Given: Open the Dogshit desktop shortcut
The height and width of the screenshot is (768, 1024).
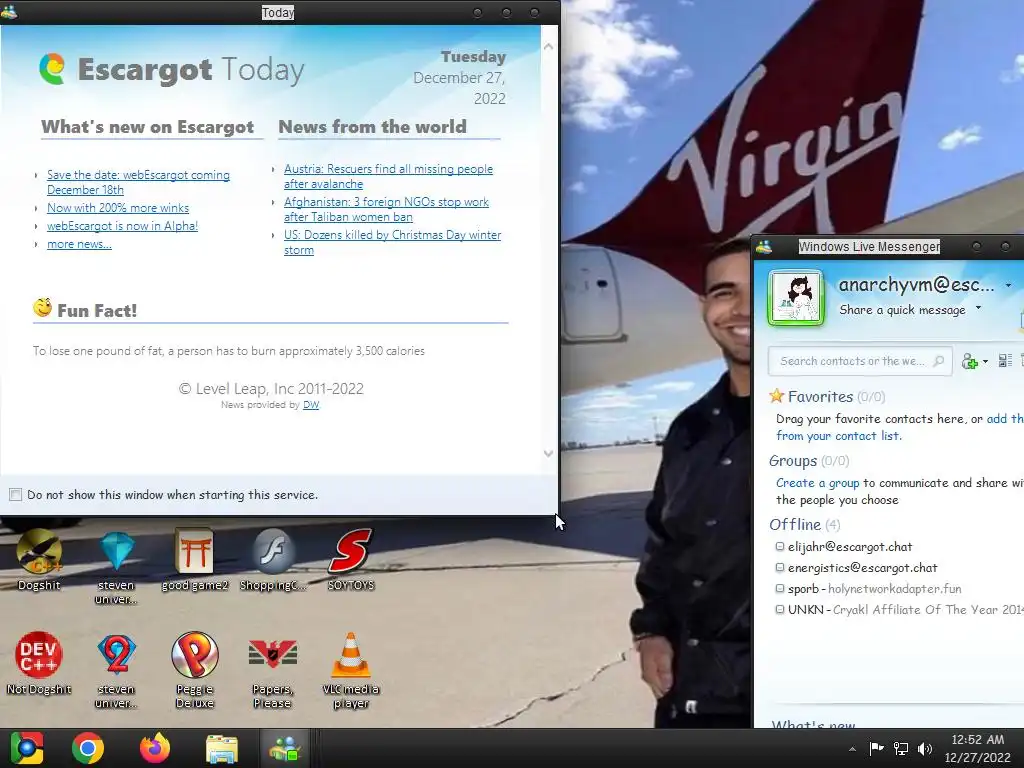Looking at the screenshot, I should (x=39, y=559).
